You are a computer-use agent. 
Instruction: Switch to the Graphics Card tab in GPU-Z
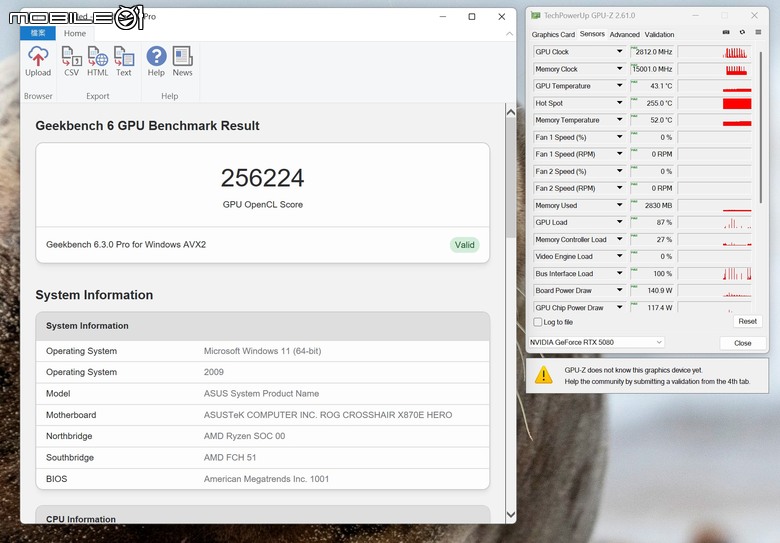point(553,34)
